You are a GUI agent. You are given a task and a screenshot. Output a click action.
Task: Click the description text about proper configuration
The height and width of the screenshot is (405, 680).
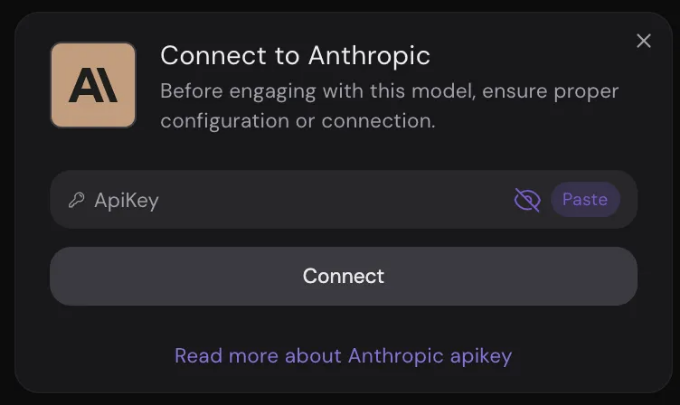click(389, 106)
